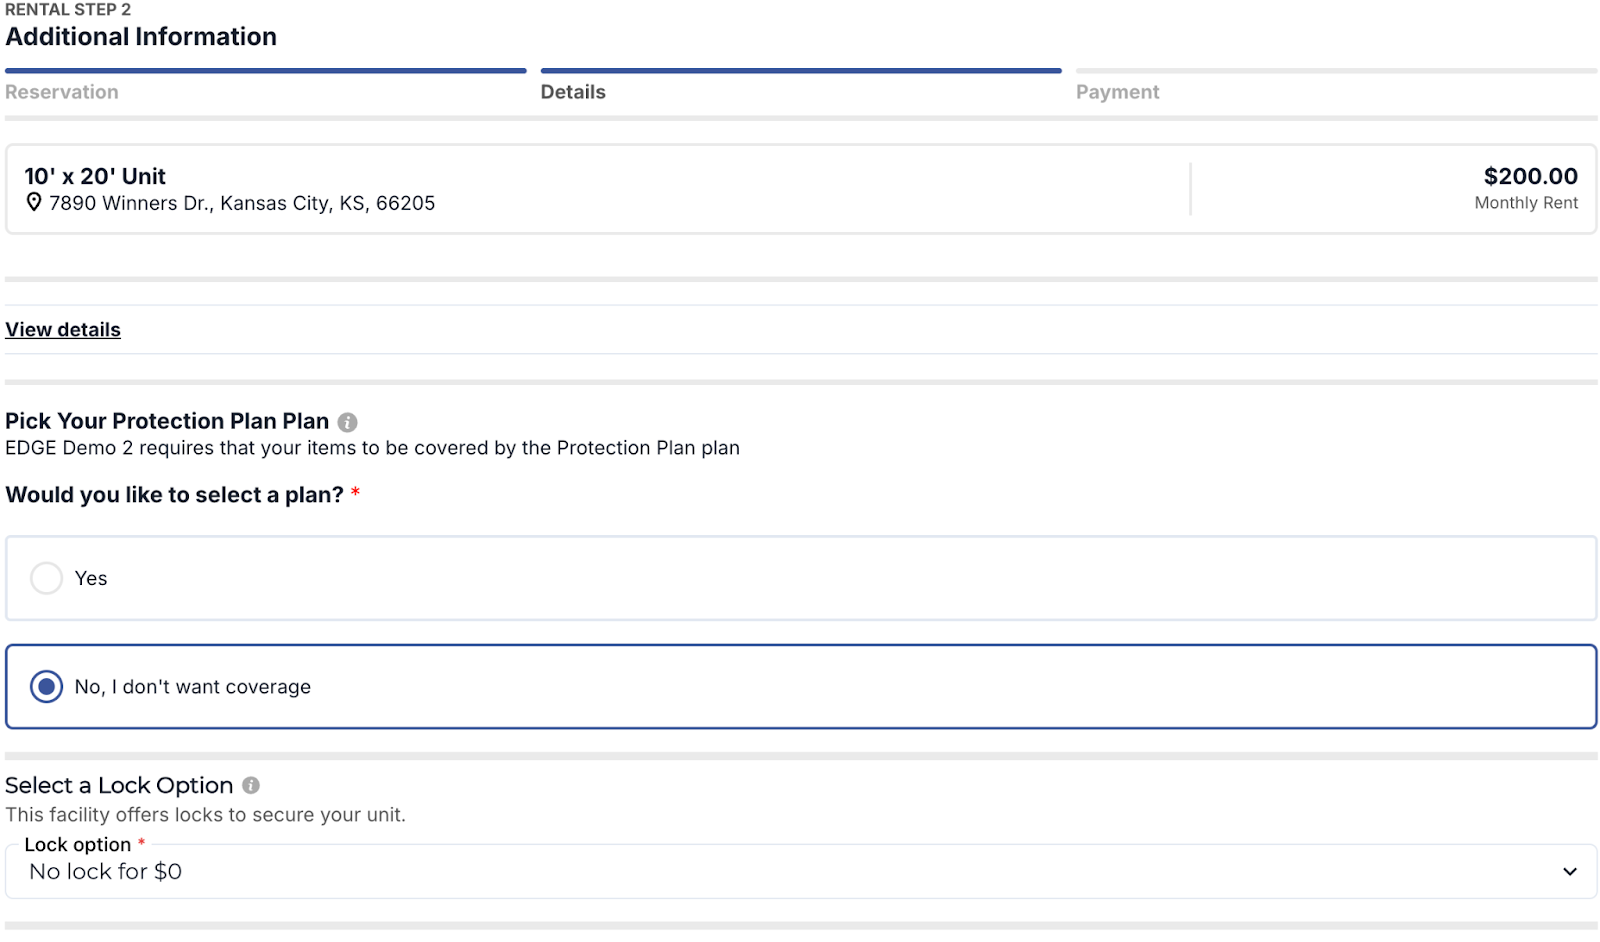Open the View details link

coord(63,330)
